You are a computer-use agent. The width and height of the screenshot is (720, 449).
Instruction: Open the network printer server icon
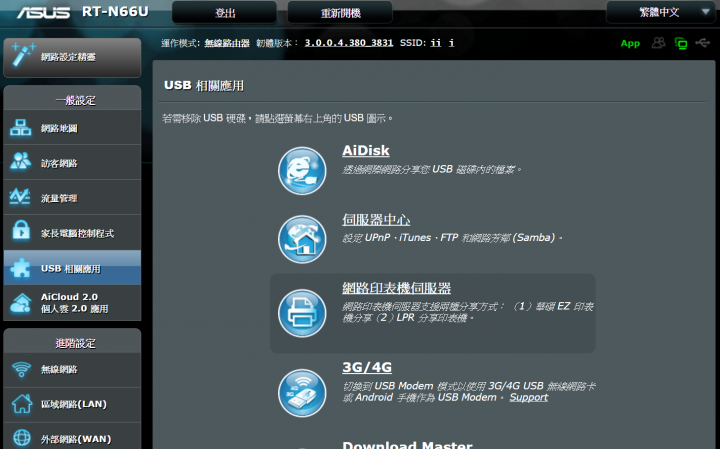pos(302,313)
